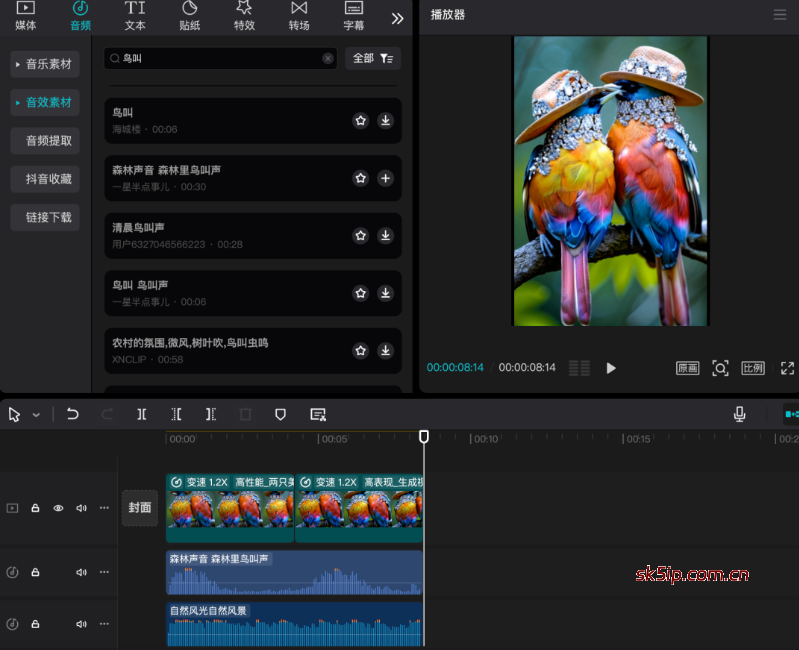Viewport: 799px width, 650px height.
Task: Select the split clip tool
Action: click(142, 414)
